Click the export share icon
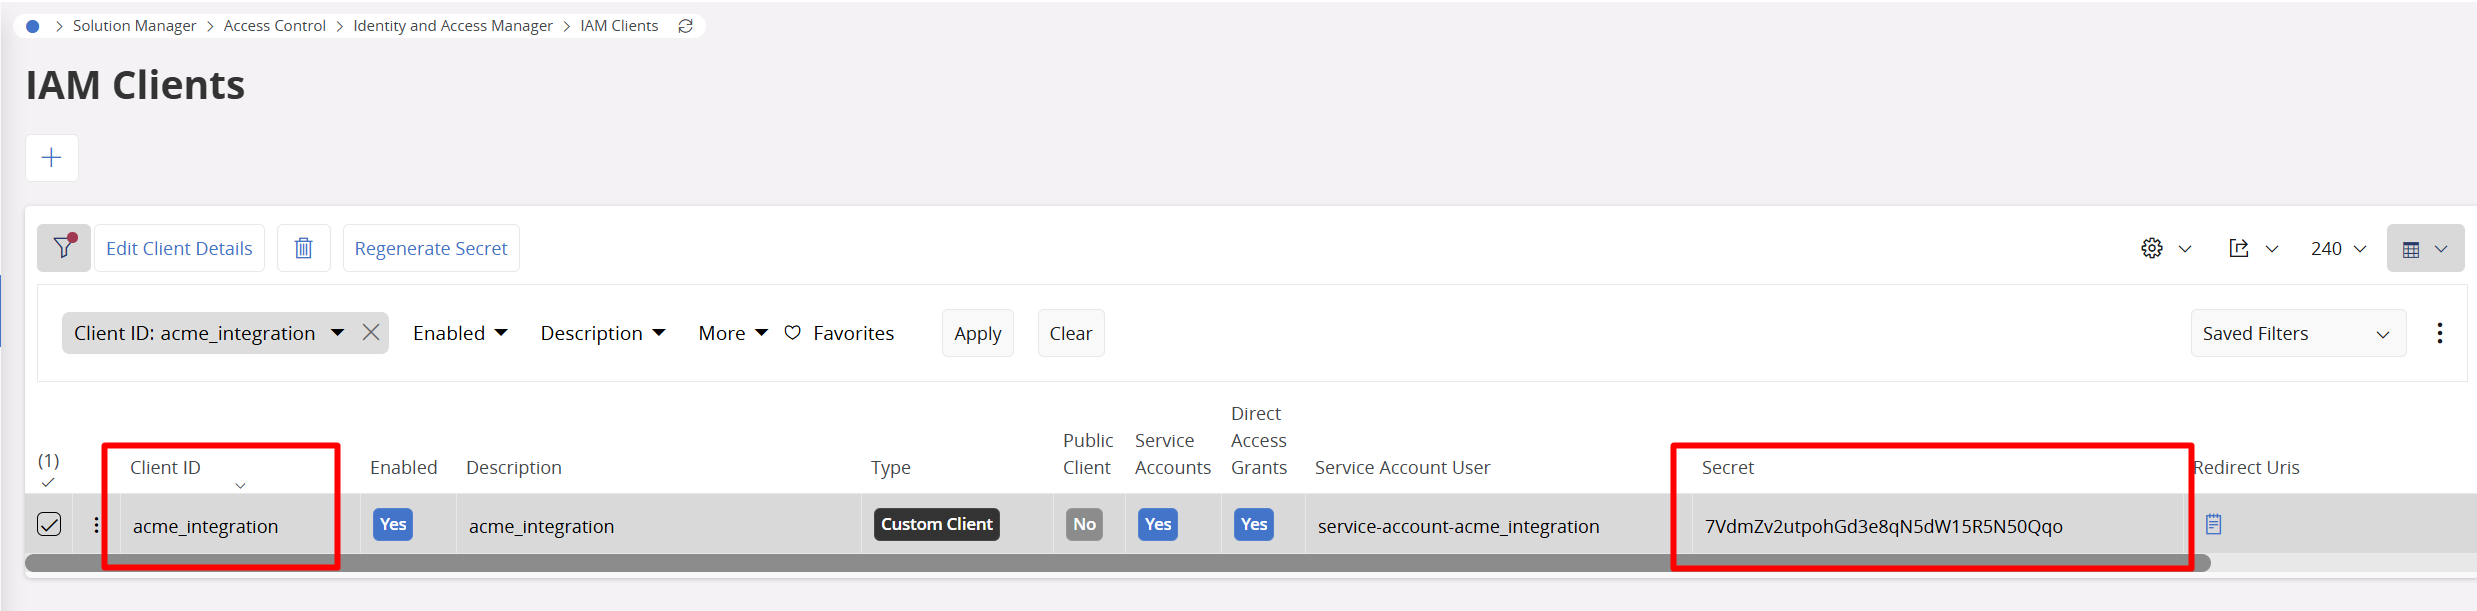This screenshot has width=2477, height=611. pos(2239,248)
